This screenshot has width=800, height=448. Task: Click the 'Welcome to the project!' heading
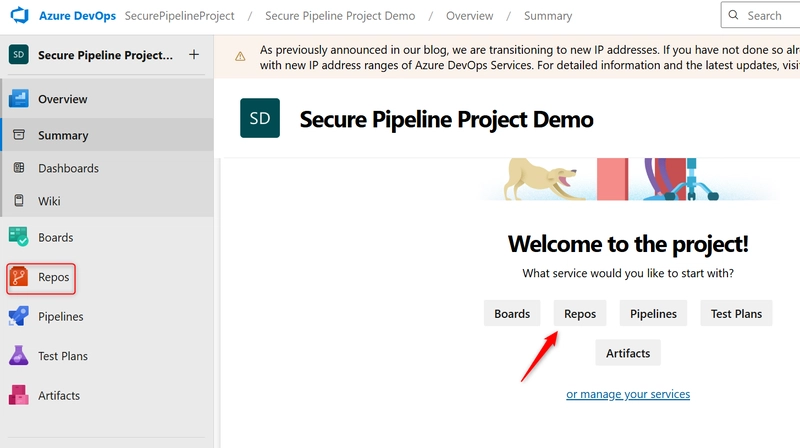(x=628, y=244)
